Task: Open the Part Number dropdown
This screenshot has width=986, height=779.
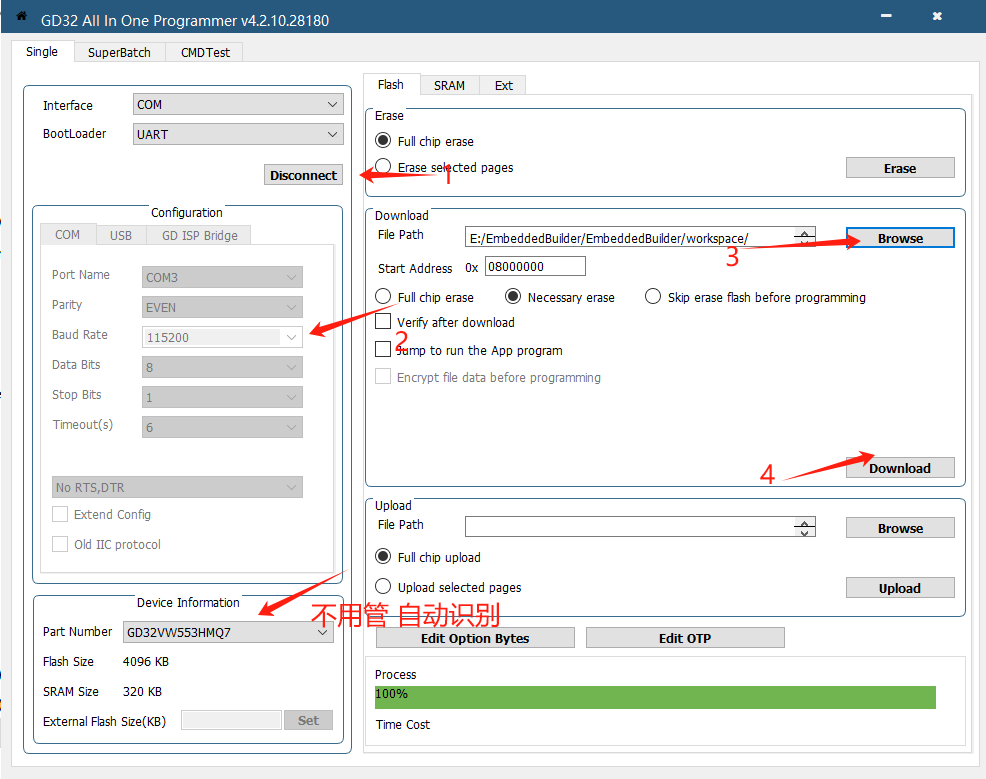Action: 228,632
